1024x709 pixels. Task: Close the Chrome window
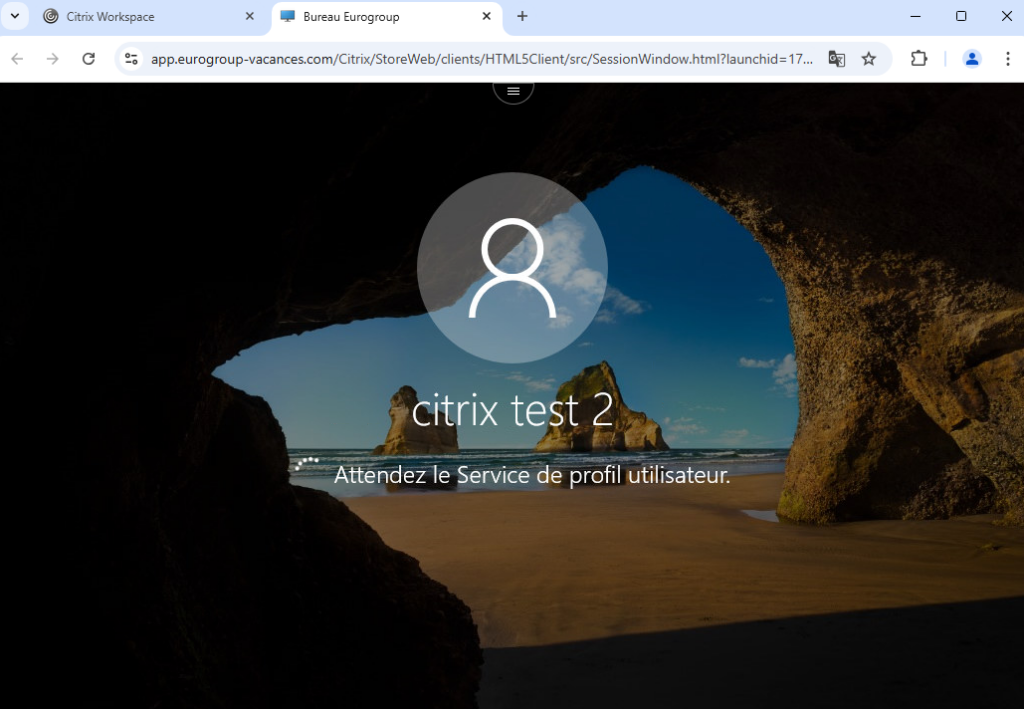[x=1007, y=16]
